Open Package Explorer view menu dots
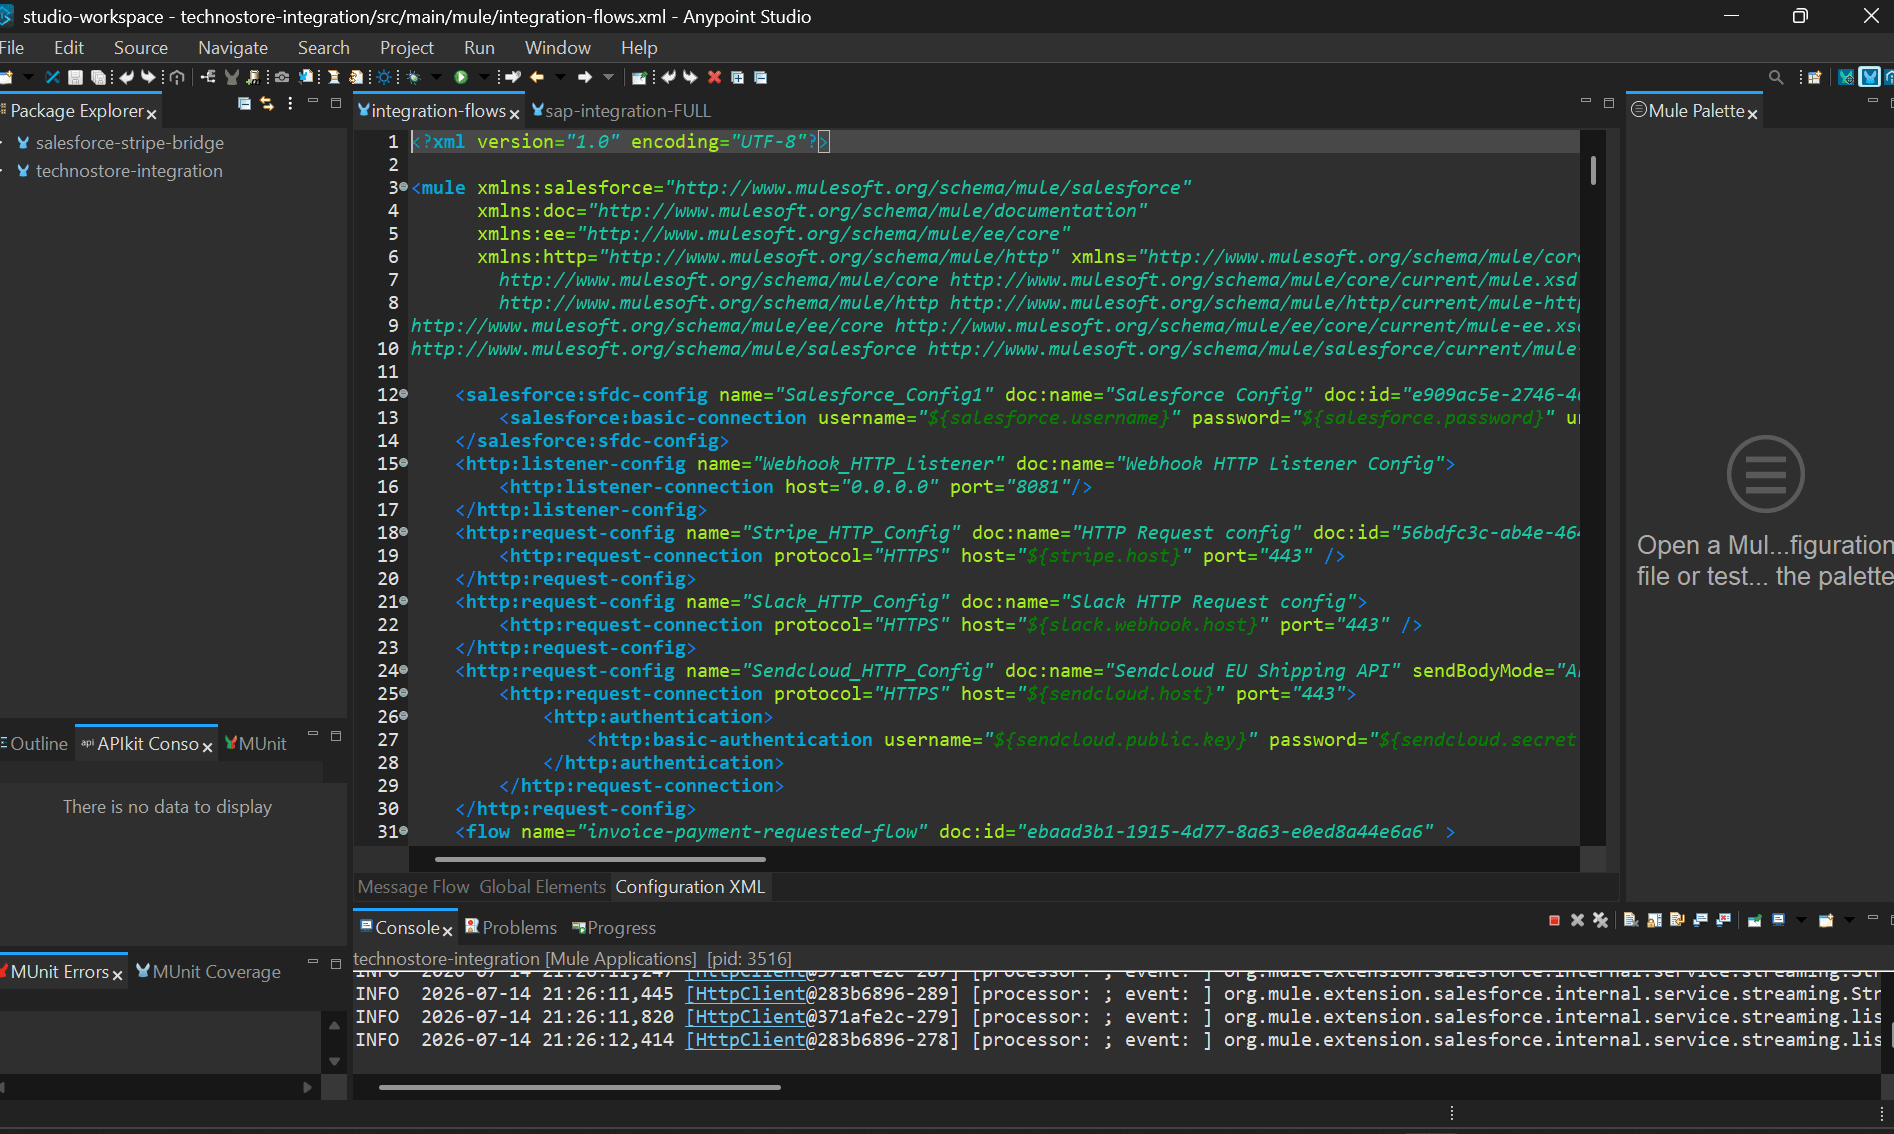Screen dimensions: 1894x1134 coord(290,103)
